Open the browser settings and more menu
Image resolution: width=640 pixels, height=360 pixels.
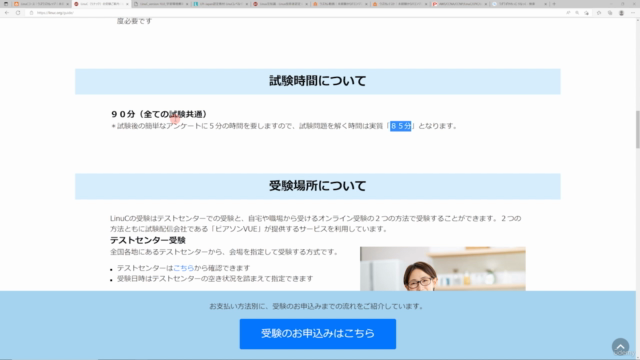[633, 13]
